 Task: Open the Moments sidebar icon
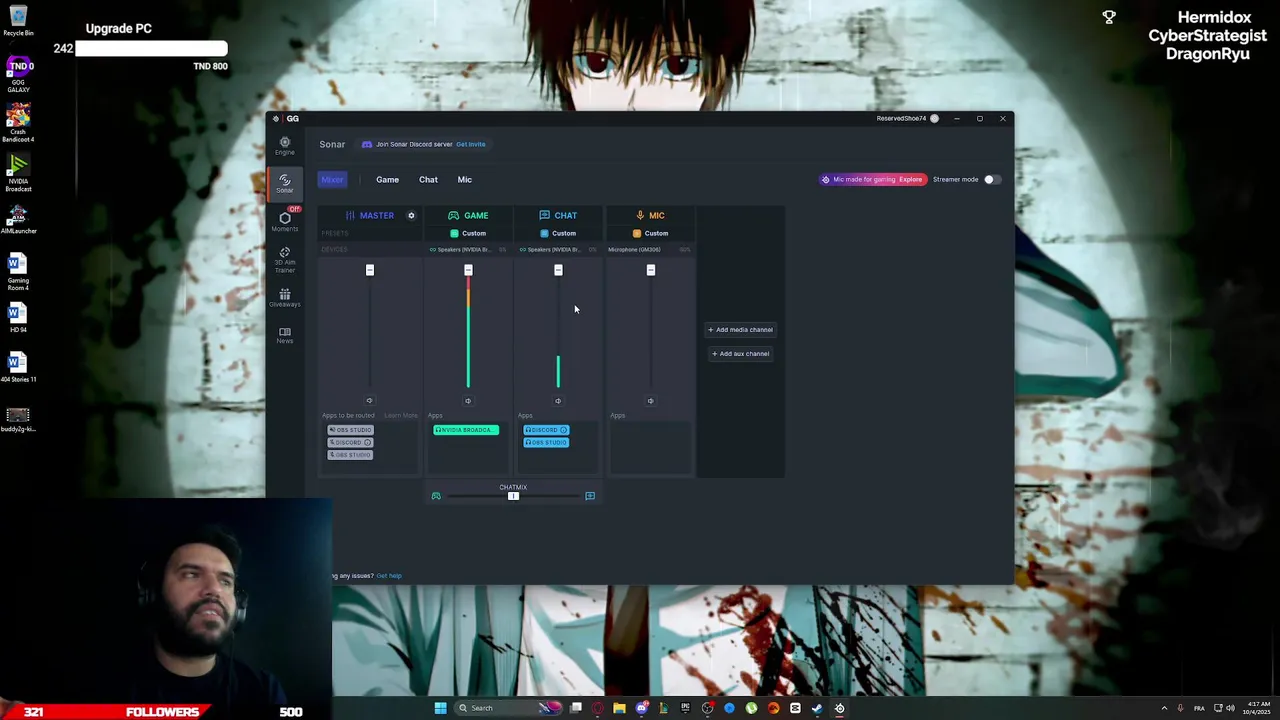(x=285, y=221)
